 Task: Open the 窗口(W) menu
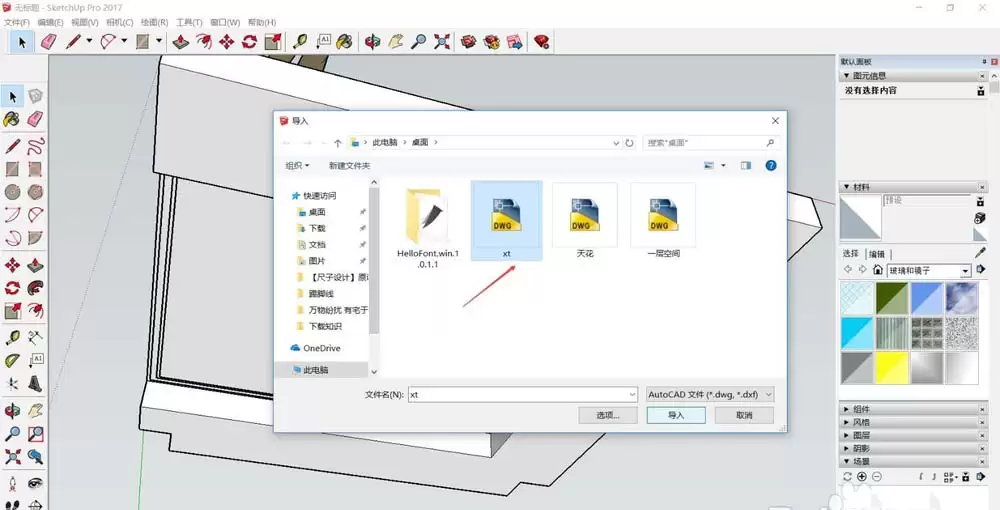(x=225, y=22)
